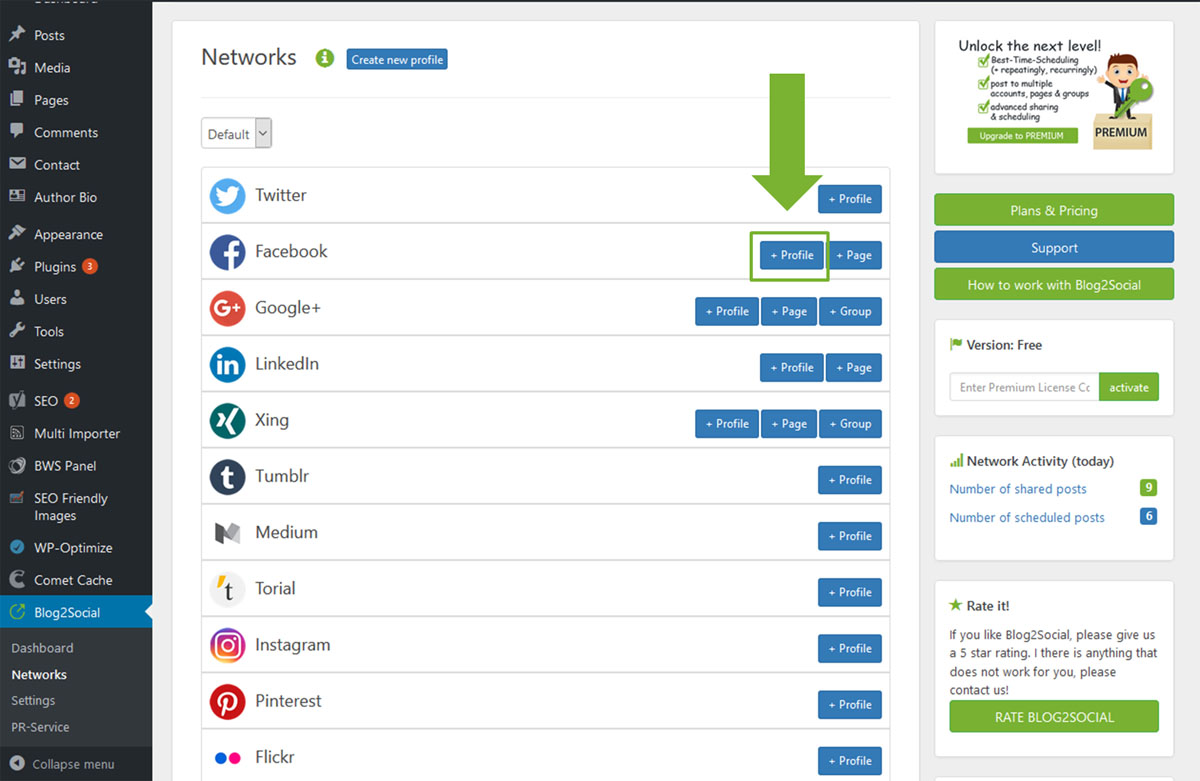Add a Xing group

tap(850, 423)
